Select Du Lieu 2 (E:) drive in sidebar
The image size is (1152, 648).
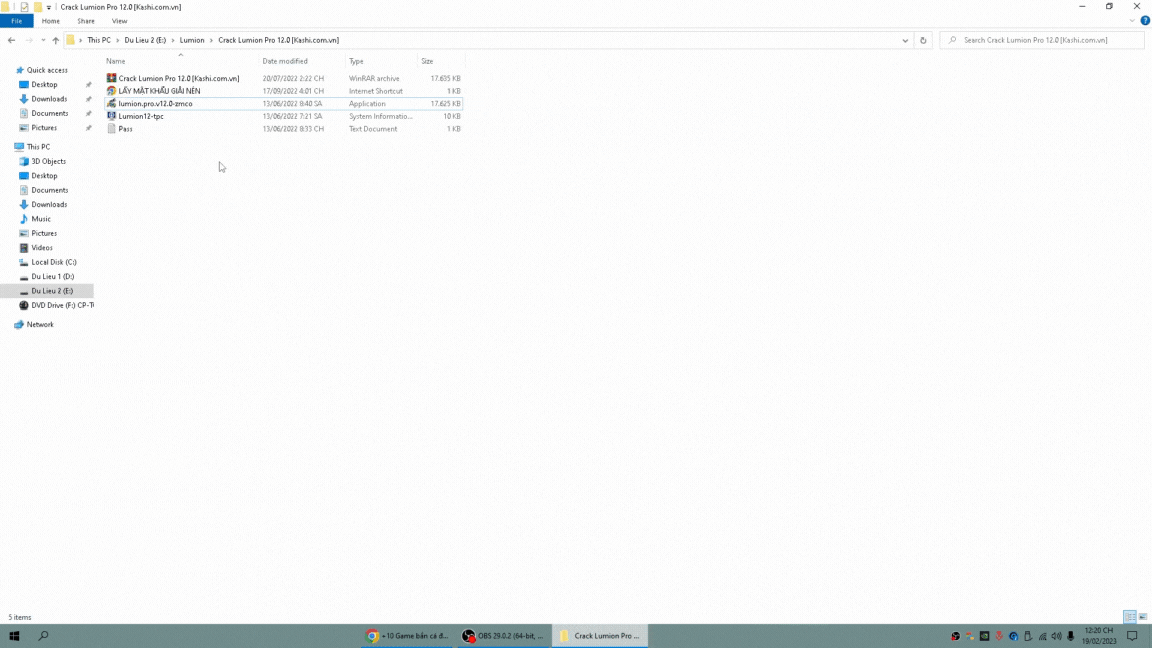coord(51,291)
